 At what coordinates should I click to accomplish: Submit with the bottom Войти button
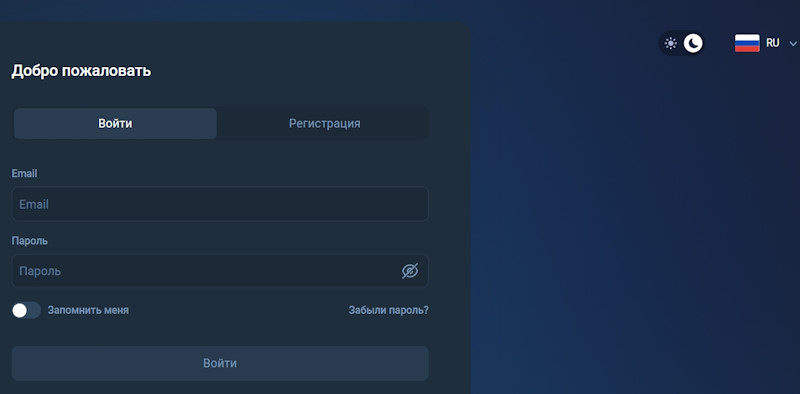[220, 363]
